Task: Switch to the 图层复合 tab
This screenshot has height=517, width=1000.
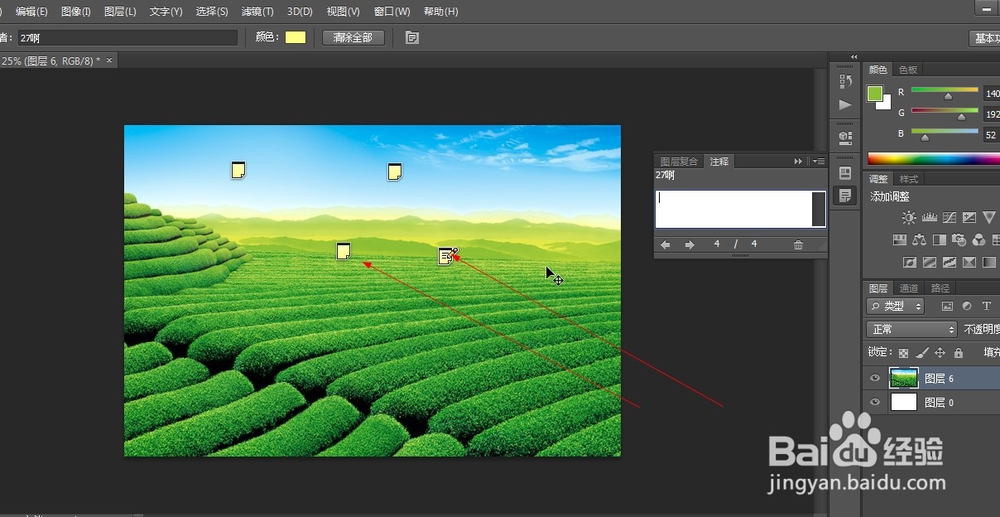Action: click(679, 161)
